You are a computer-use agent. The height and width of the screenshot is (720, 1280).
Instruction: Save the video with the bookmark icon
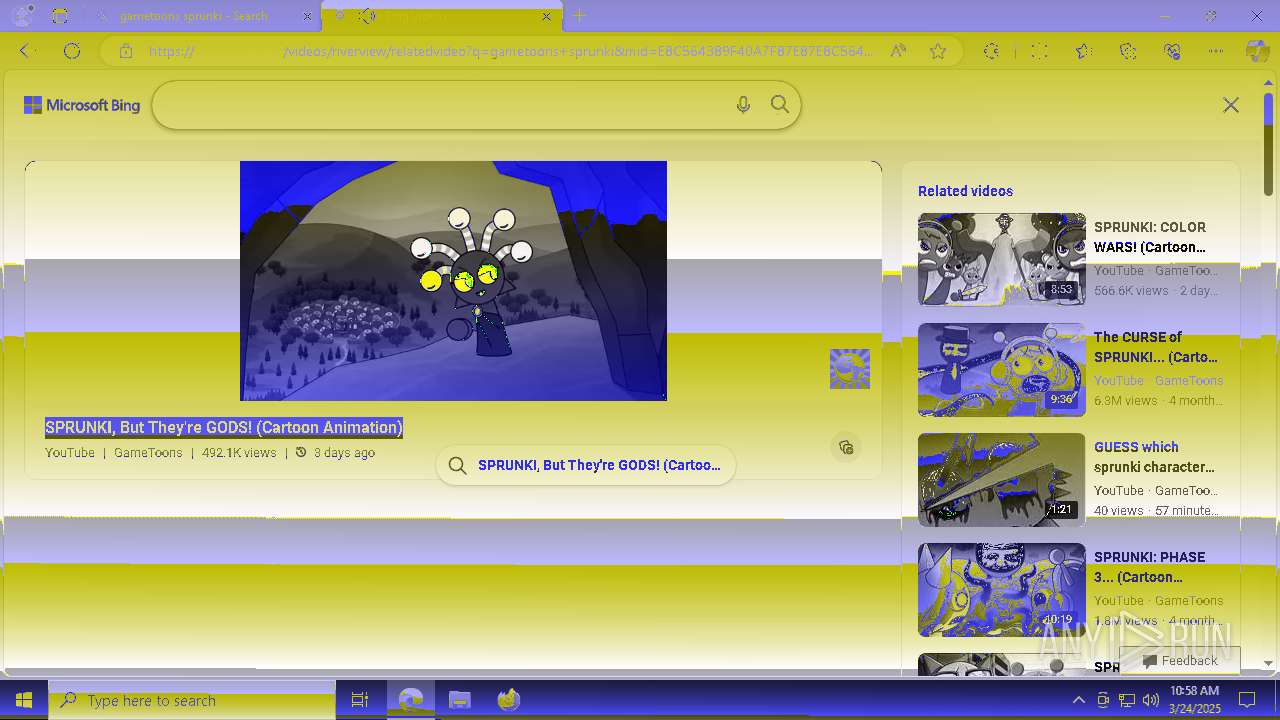[846, 447]
